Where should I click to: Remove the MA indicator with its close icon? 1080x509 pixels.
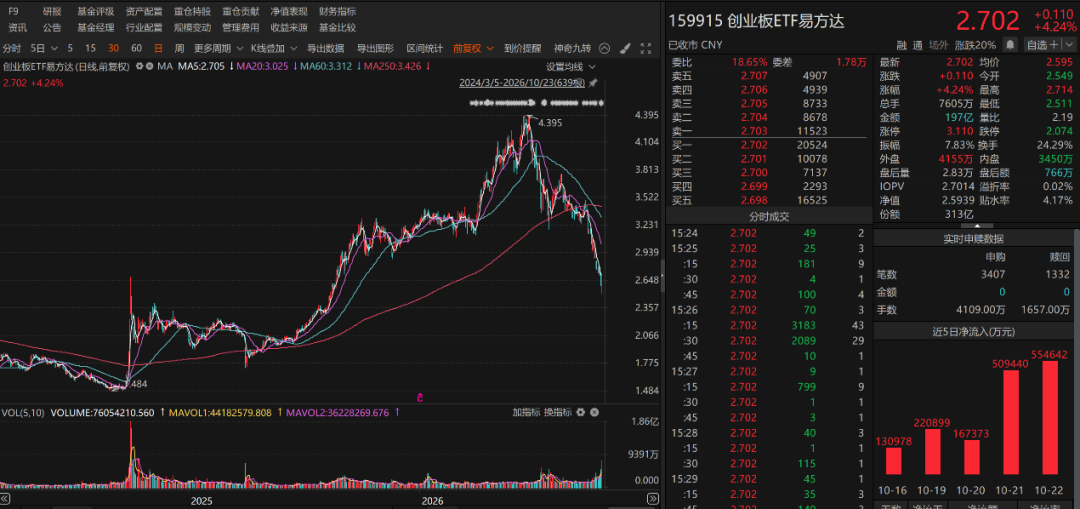tap(149, 66)
